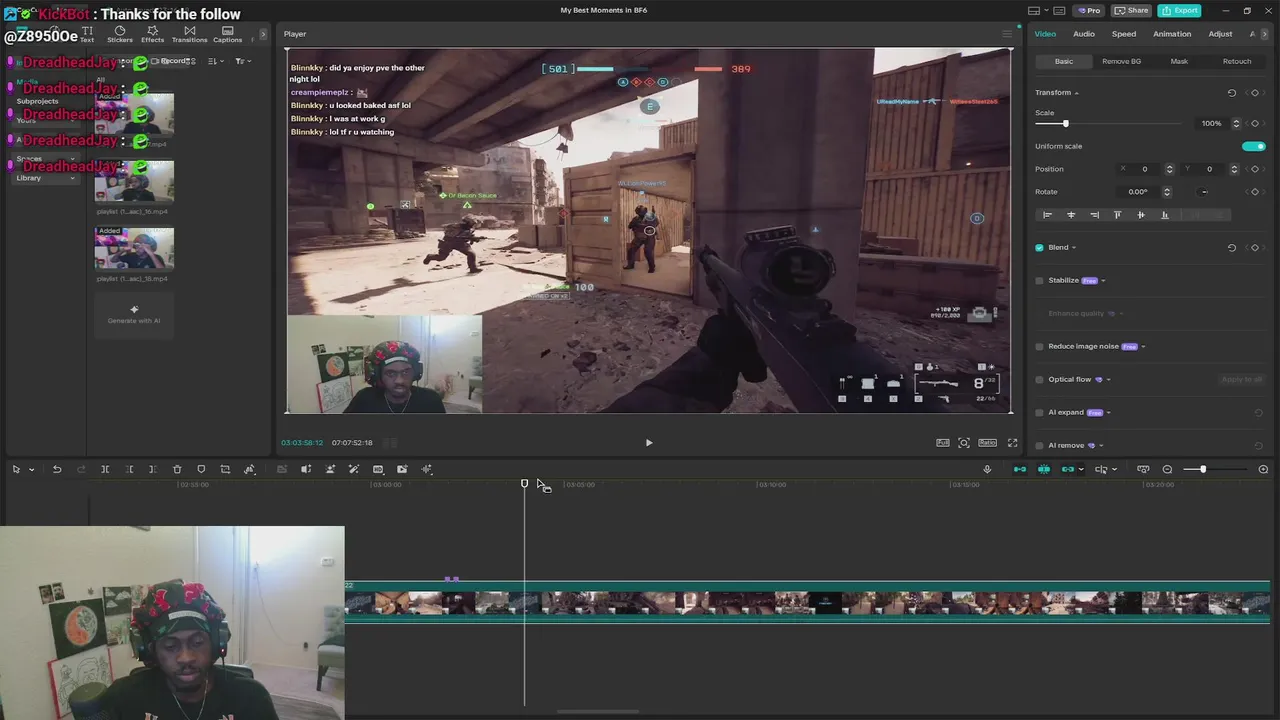Click the zoom in timeline icon
Screen dimensions: 1280x720
click(1263, 469)
